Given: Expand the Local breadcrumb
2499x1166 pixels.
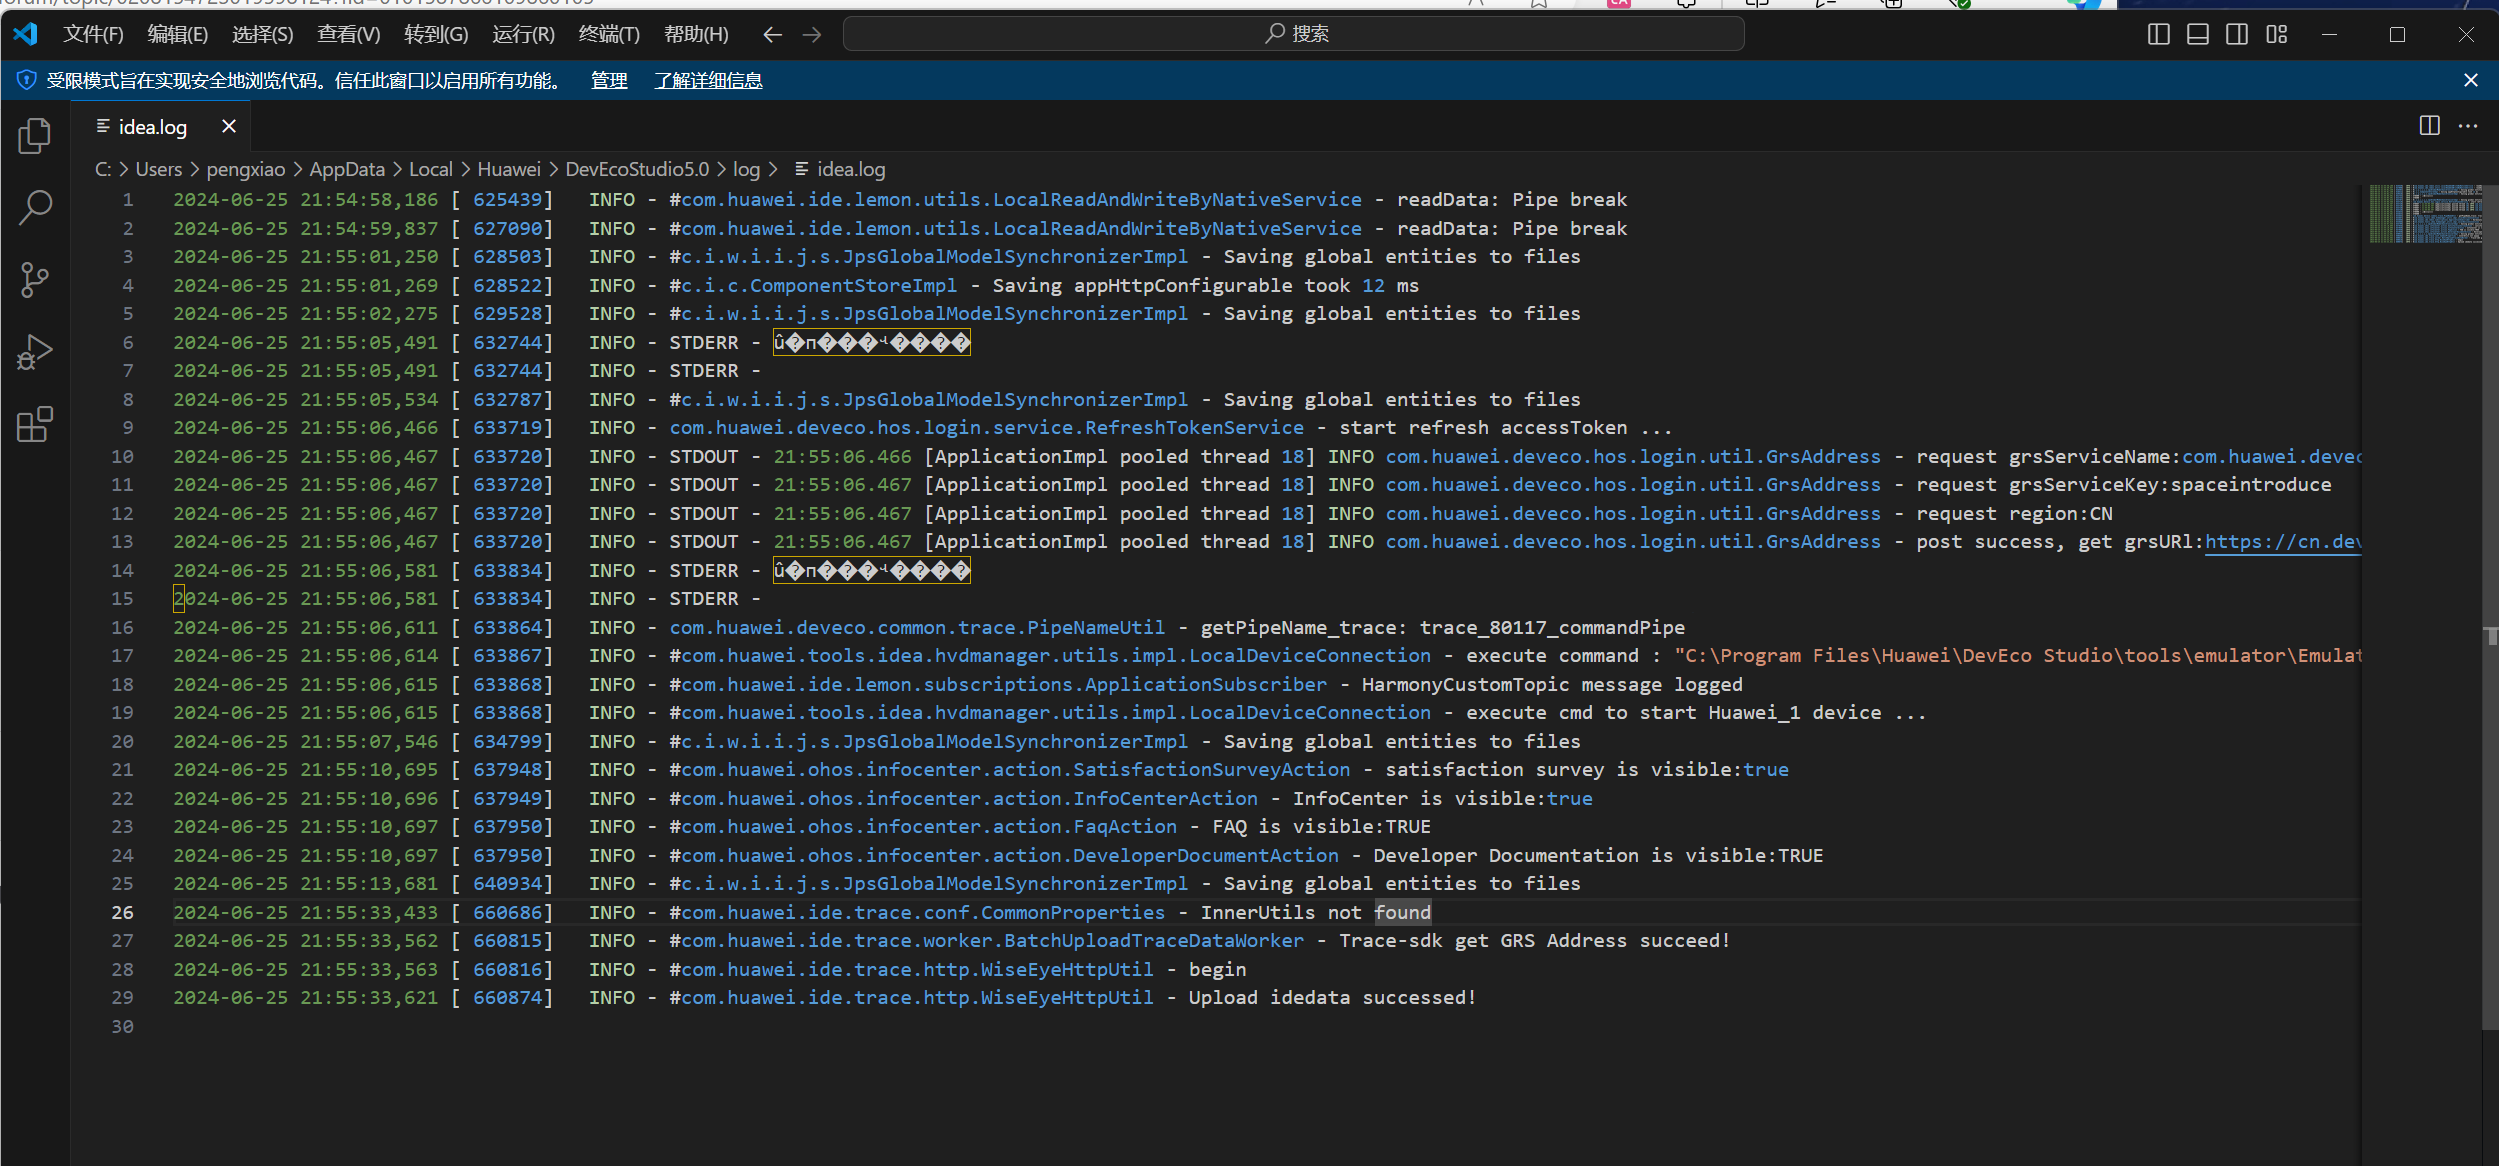Looking at the screenshot, I should [x=431, y=169].
